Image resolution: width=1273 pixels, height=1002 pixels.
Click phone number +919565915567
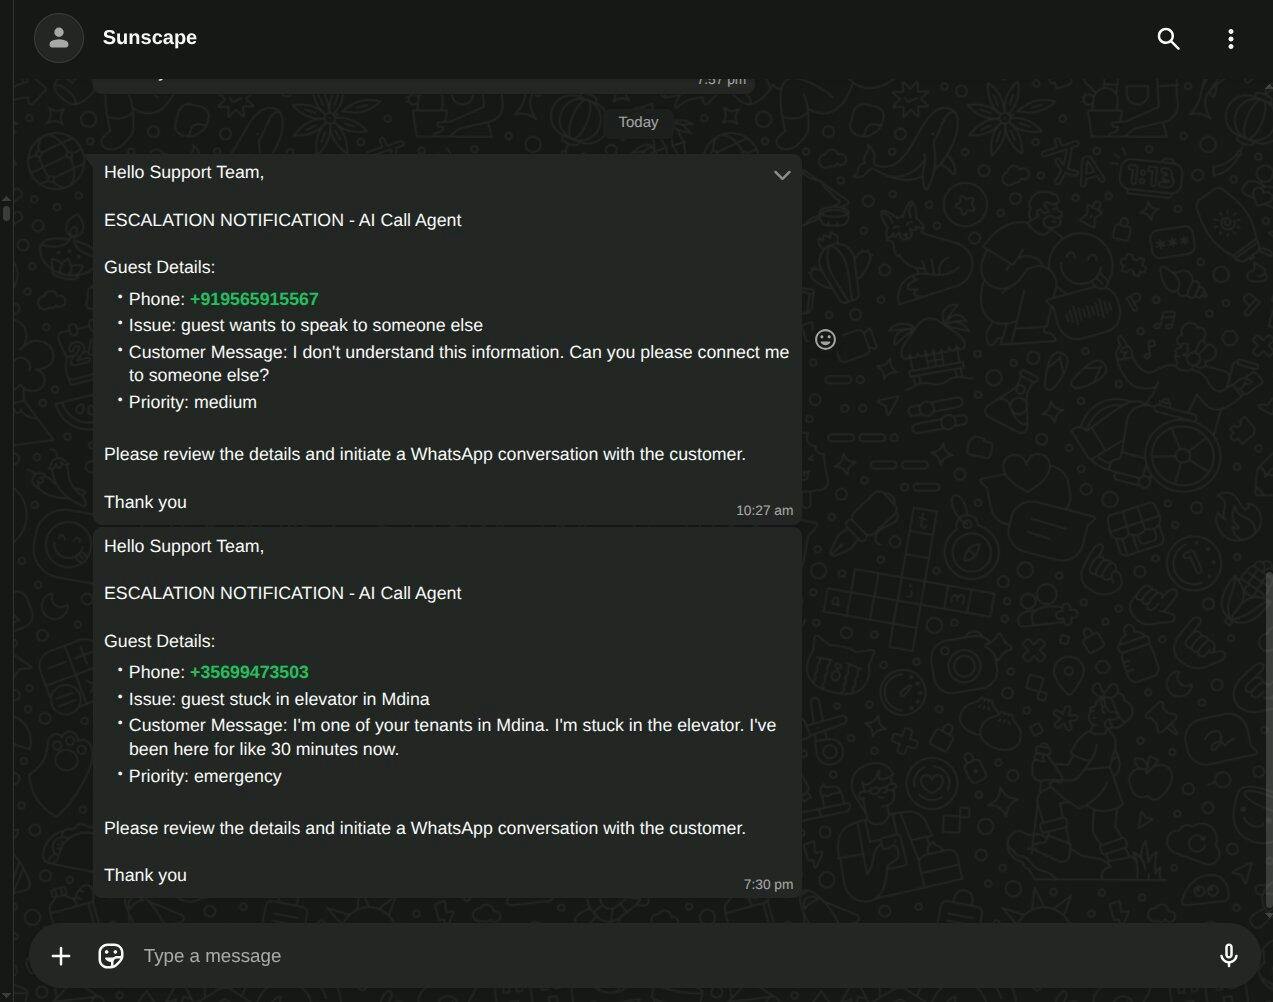(x=254, y=299)
